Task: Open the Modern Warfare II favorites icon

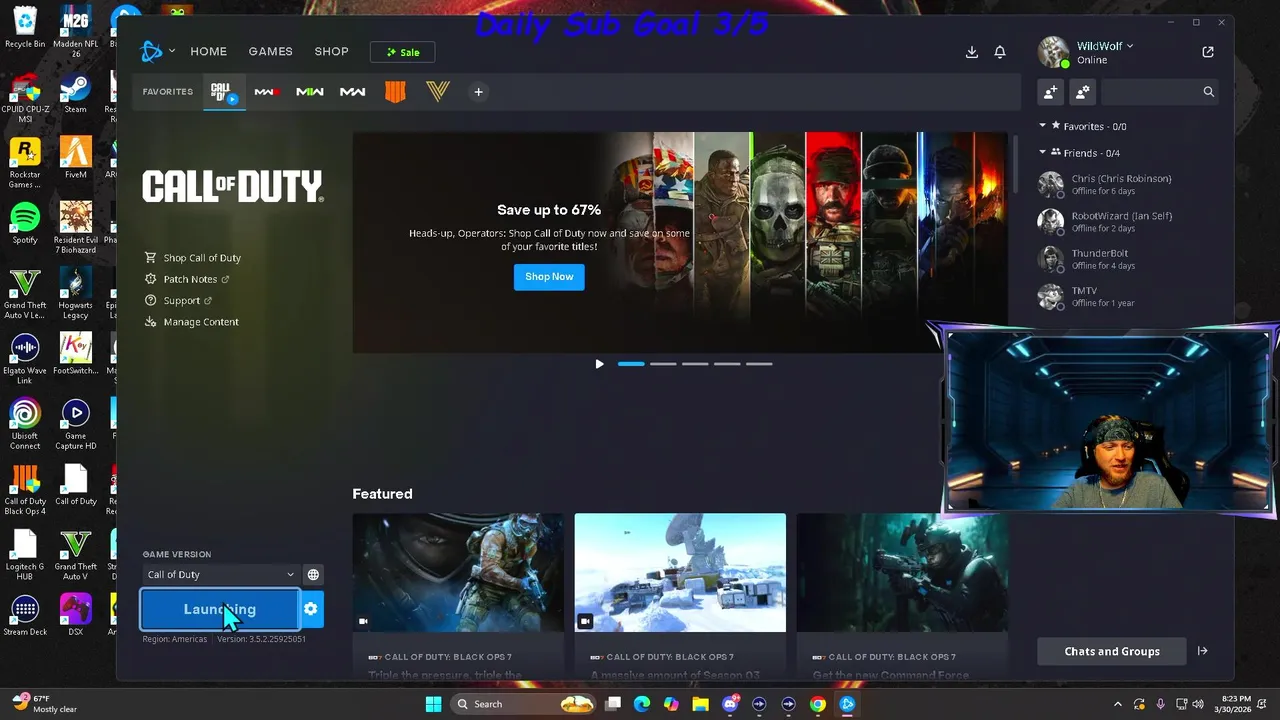Action: point(309,92)
